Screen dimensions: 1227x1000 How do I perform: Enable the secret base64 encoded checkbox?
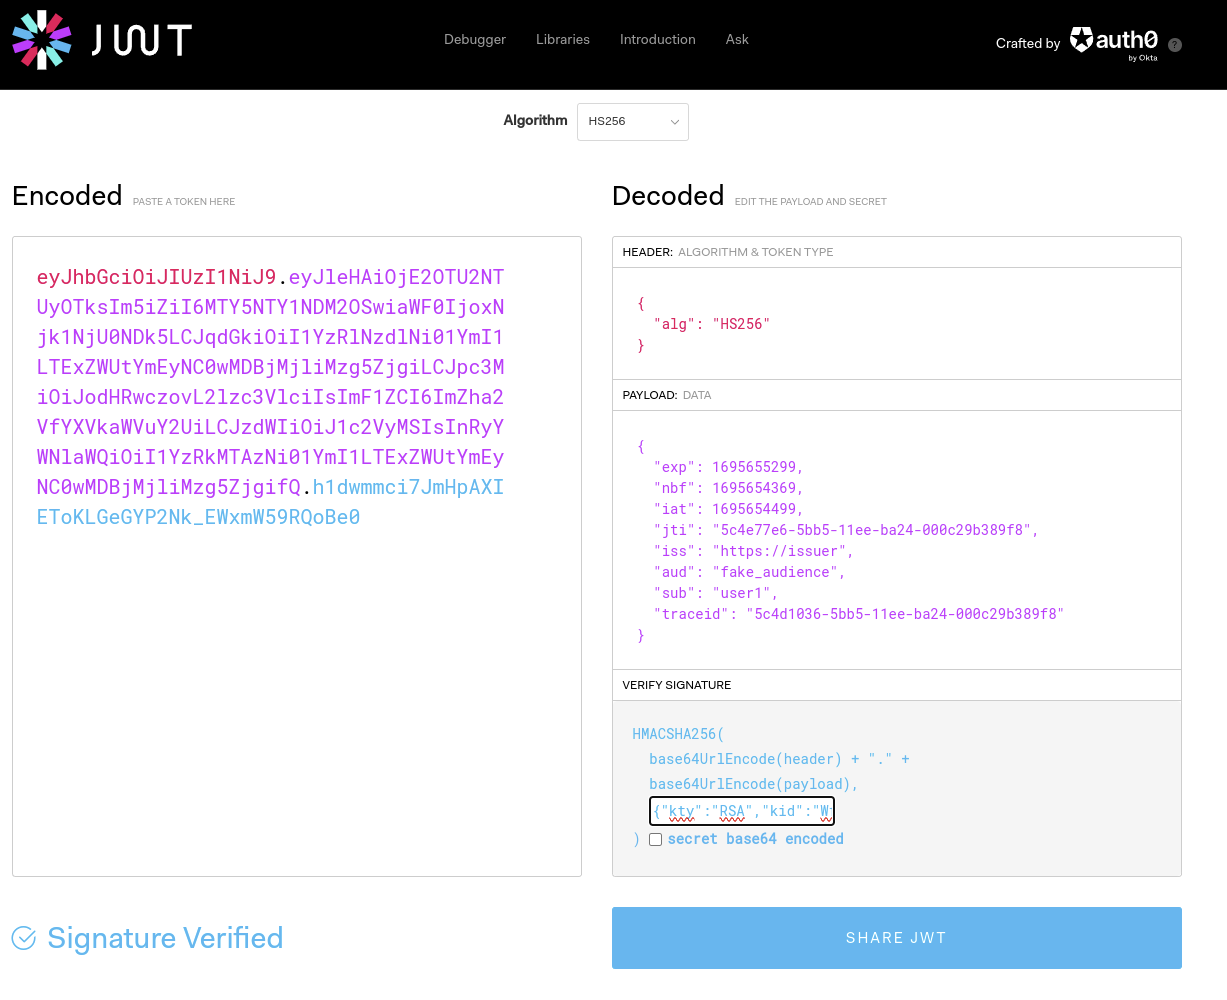click(x=655, y=840)
